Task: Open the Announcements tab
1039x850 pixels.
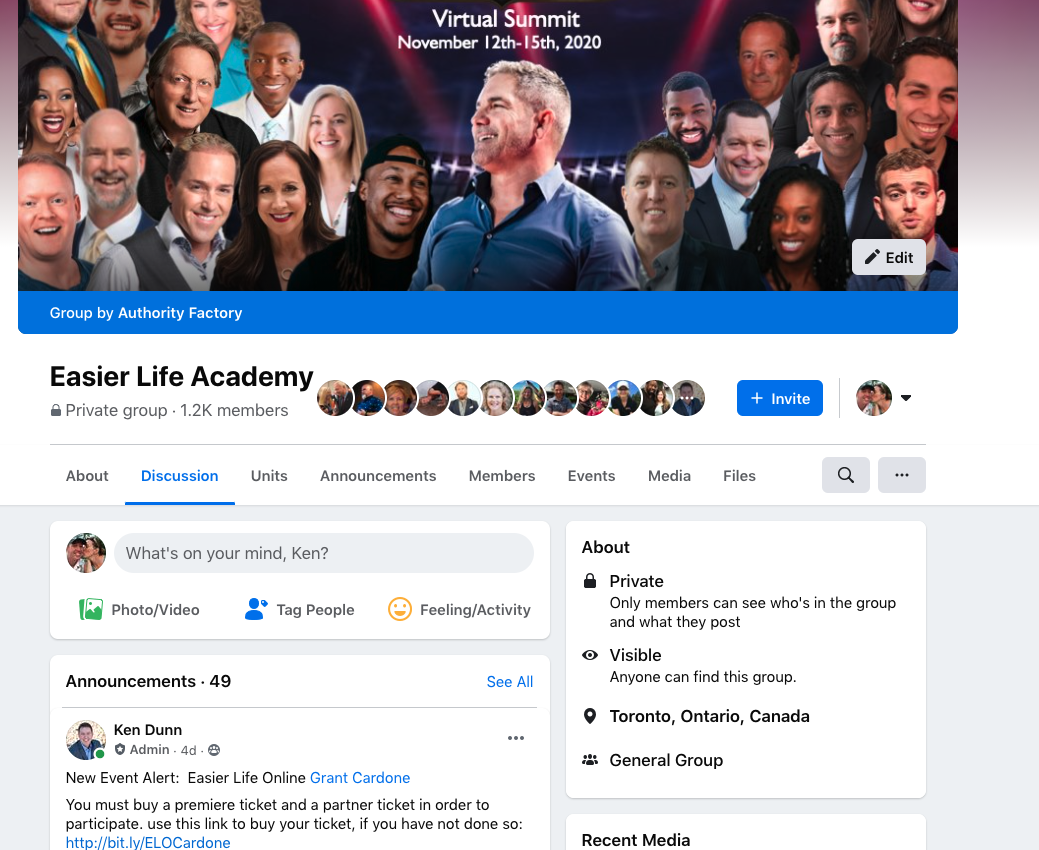Action: point(378,476)
